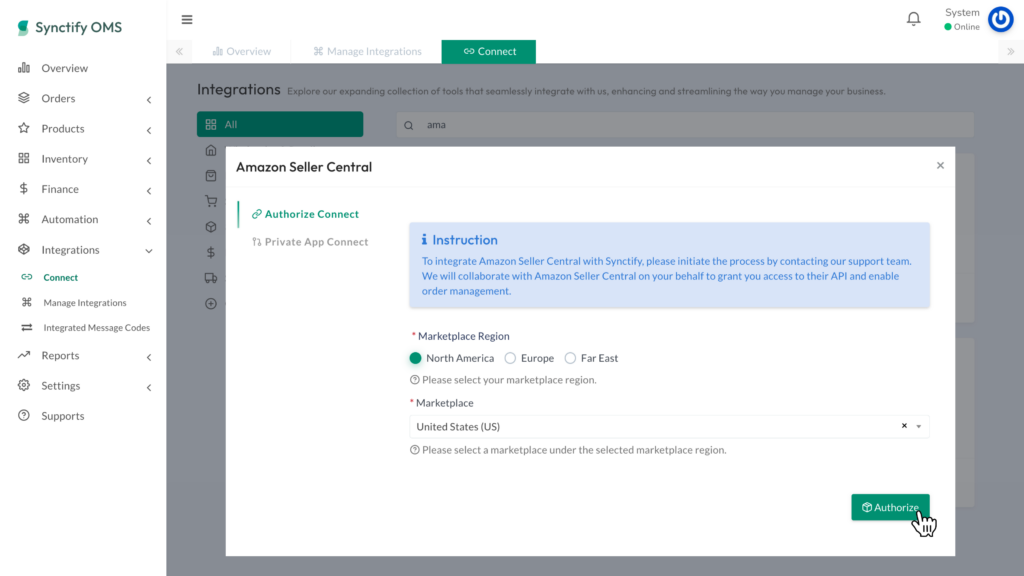Select the home category filter icon
The image size is (1024, 576).
pos(211,150)
